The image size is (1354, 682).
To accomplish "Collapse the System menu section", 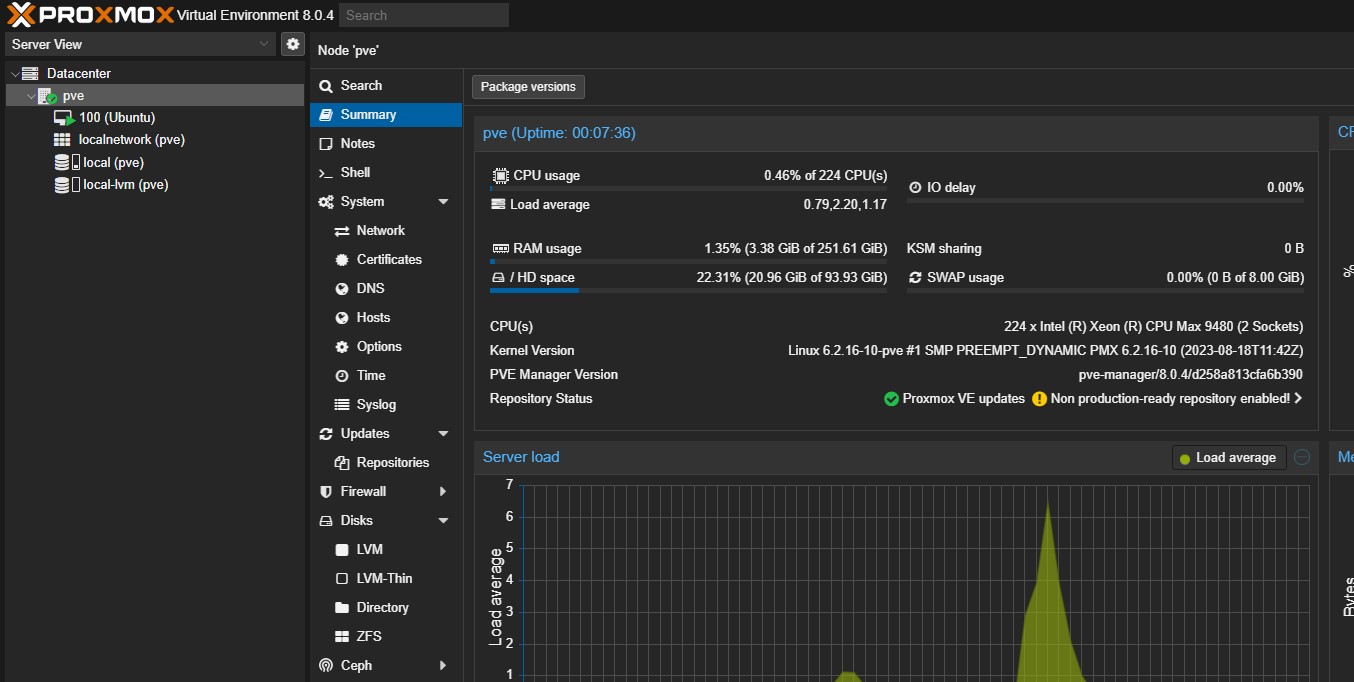I will point(443,202).
